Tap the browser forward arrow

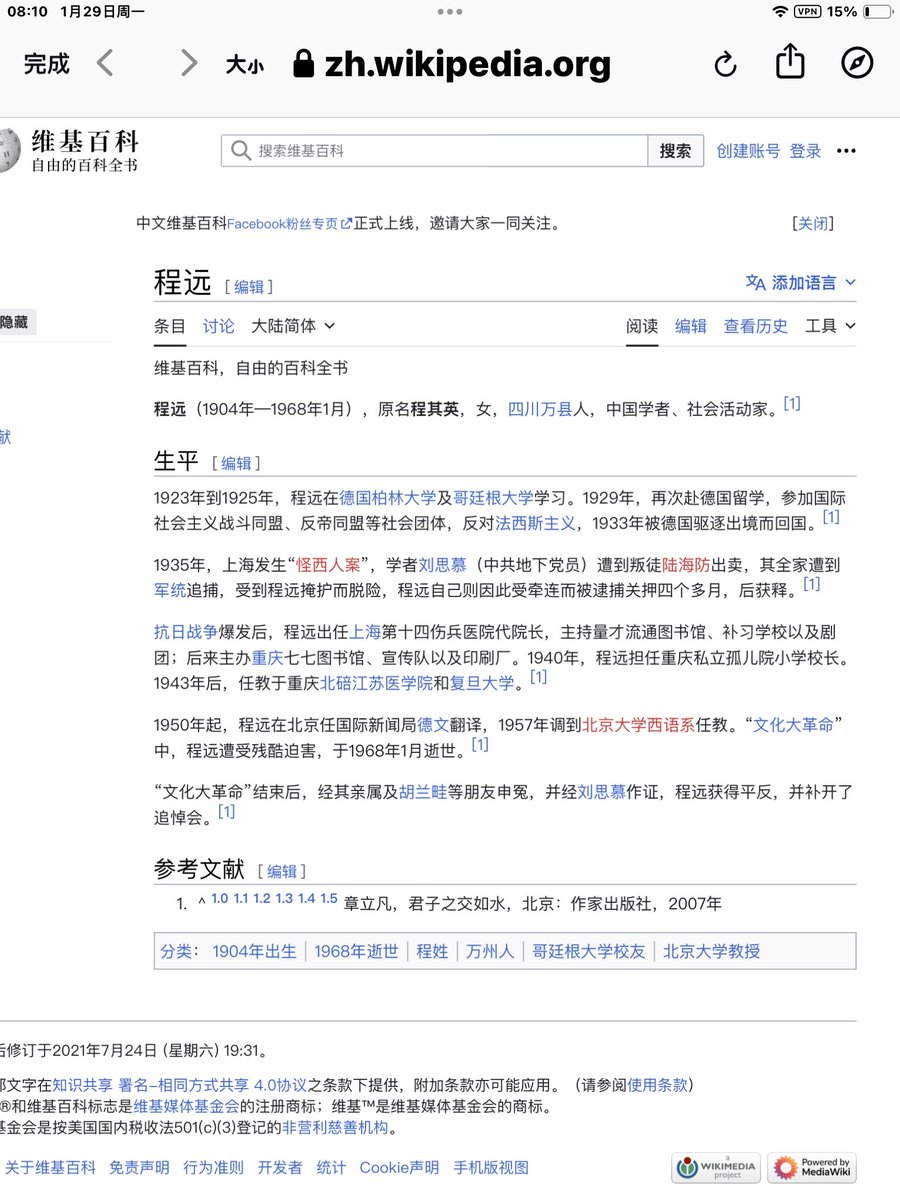point(188,64)
